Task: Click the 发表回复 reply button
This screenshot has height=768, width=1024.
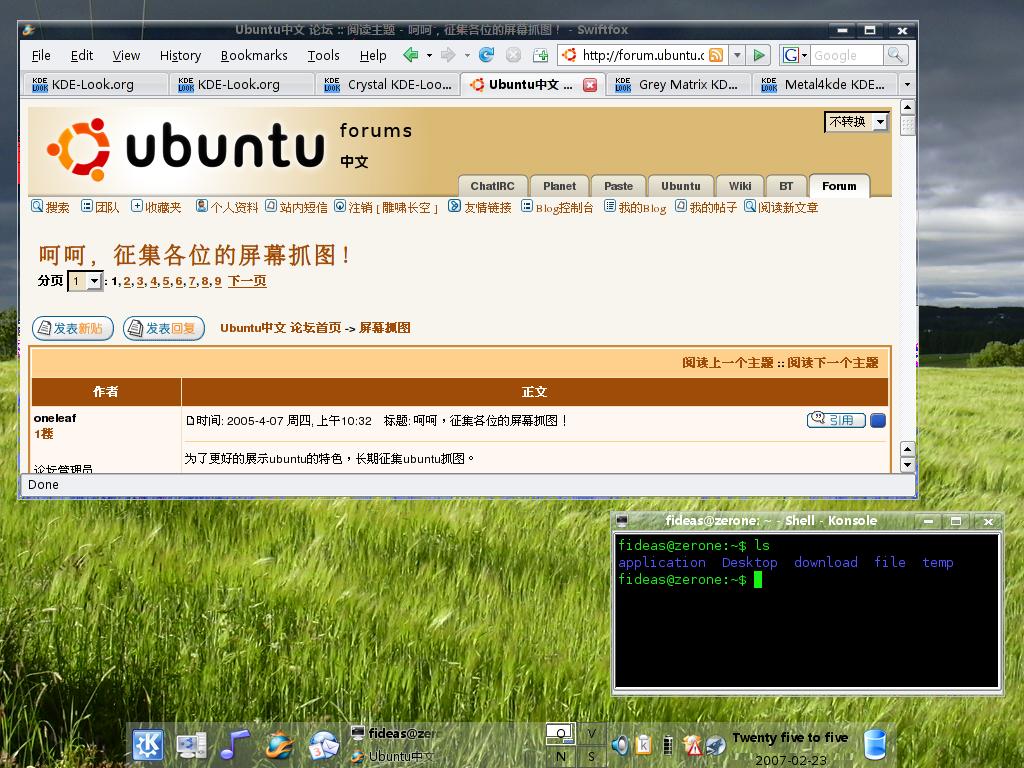Action: pyautogui.click(x=164, y=328)
